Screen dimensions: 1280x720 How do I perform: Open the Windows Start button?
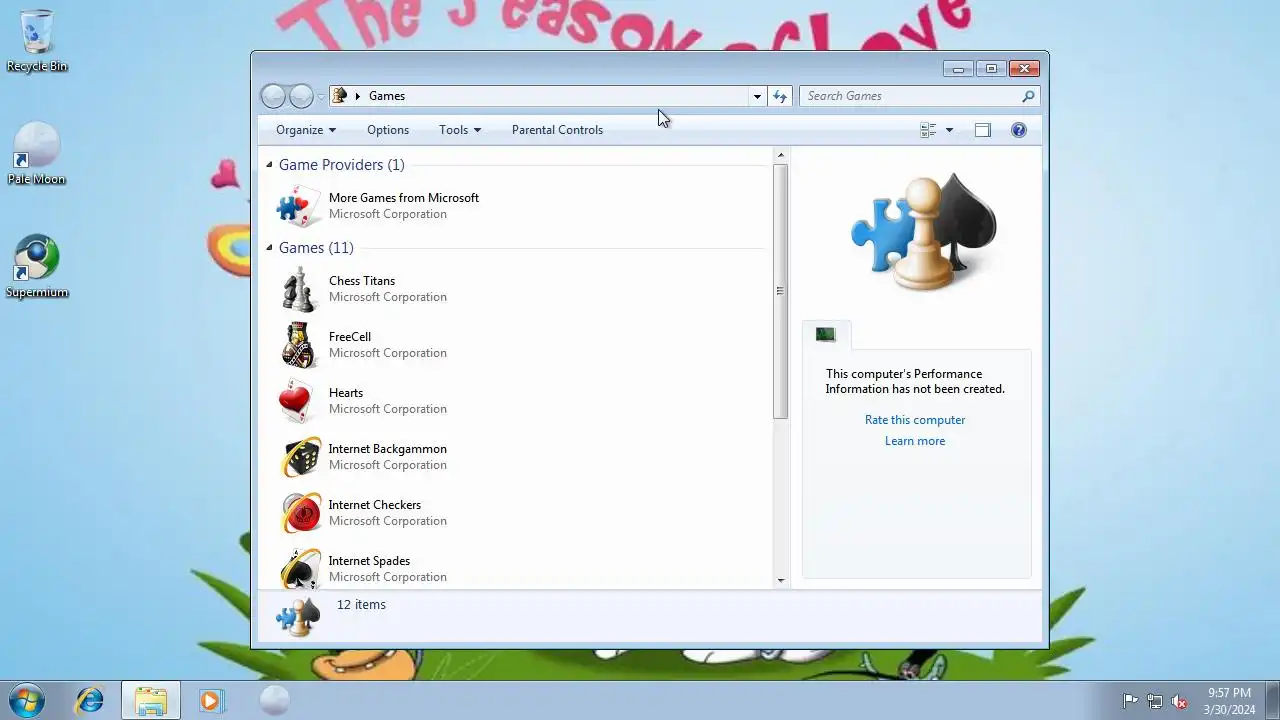(x=27, y=700)
